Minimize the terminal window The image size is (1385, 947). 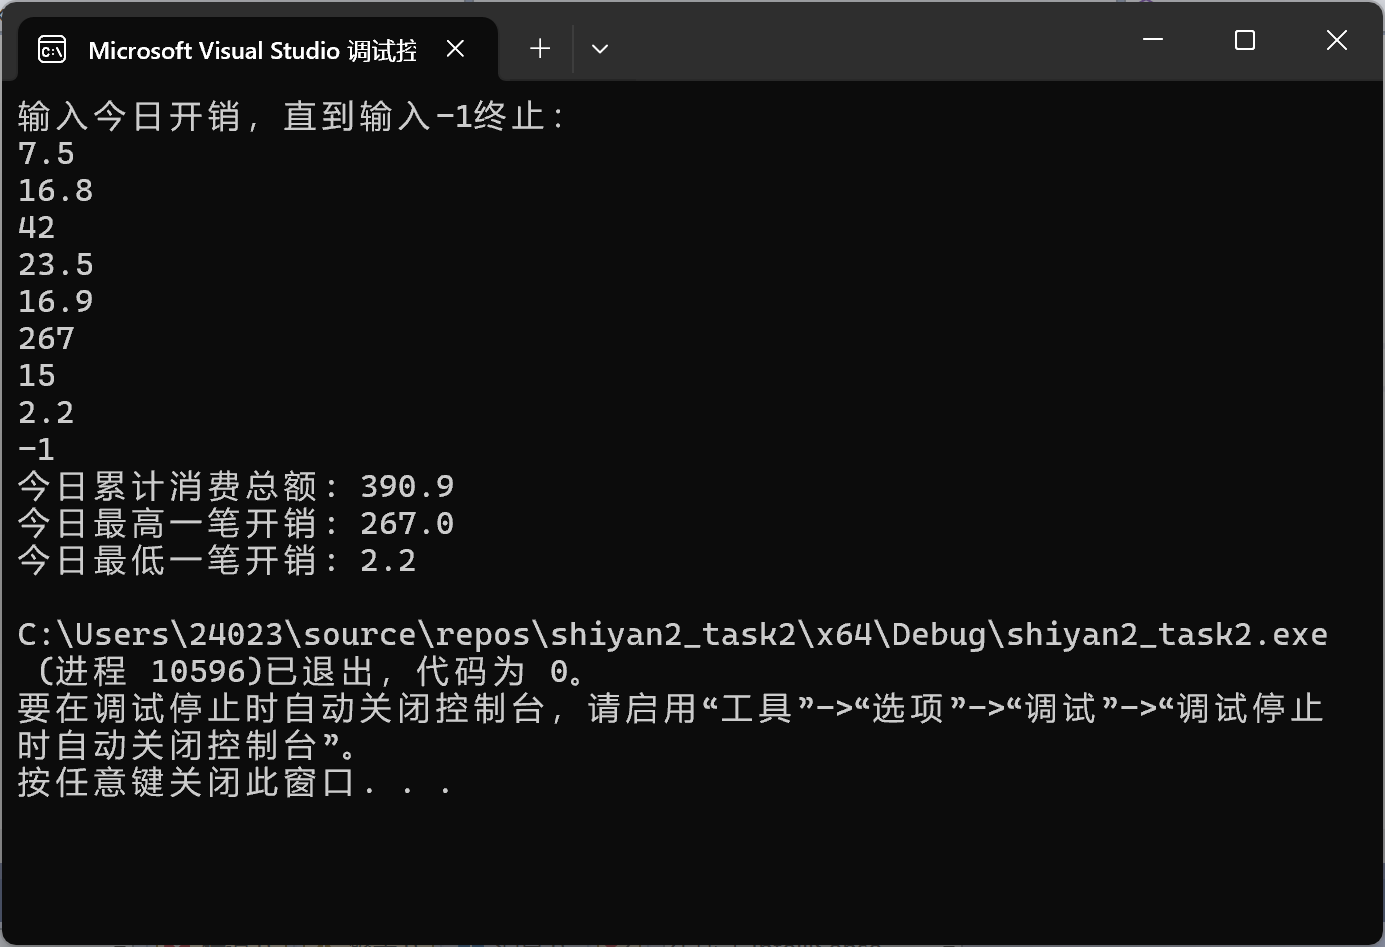click(1153, 40)
